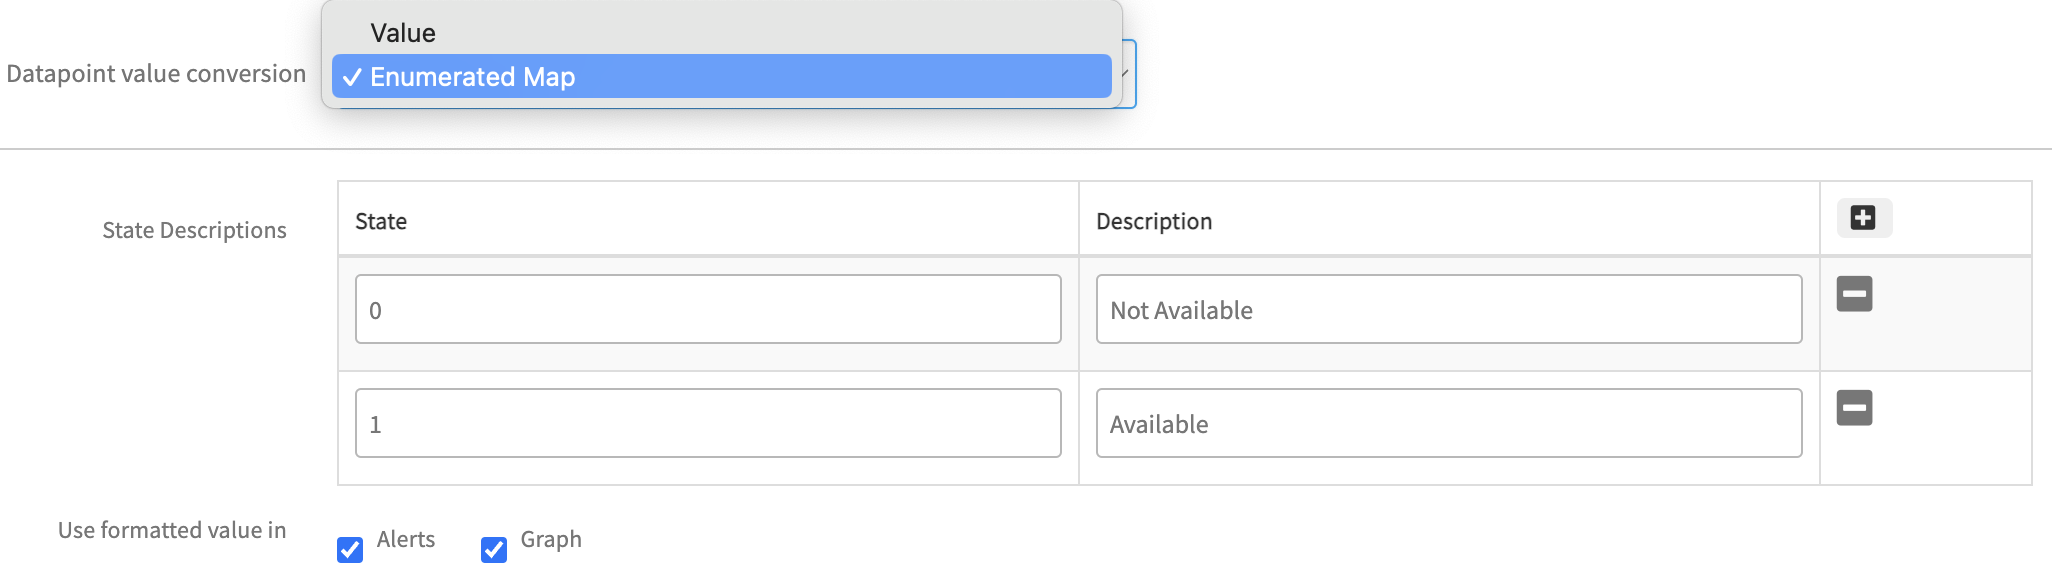Viewport: 2052px width, 584px height.
Task: Delete the Available state row
Action: coord(1854,408)
